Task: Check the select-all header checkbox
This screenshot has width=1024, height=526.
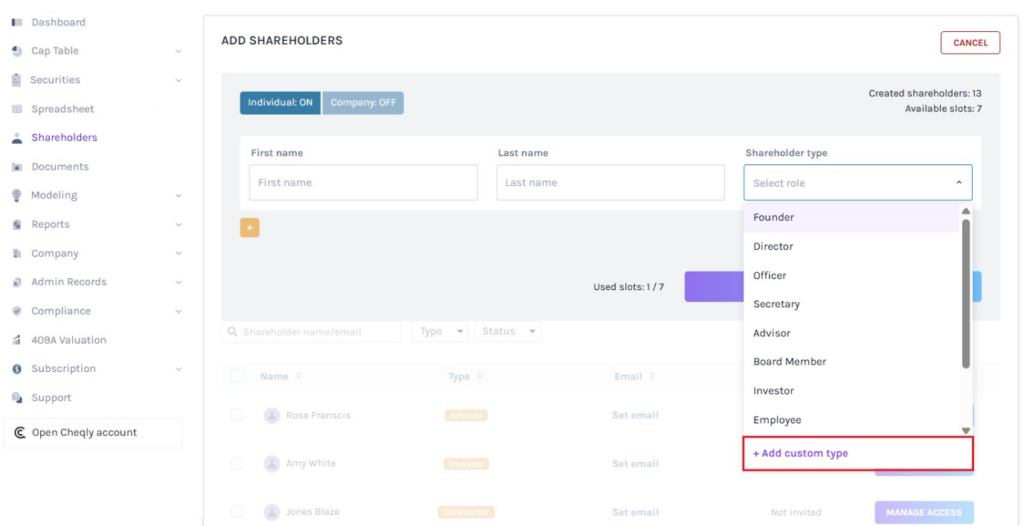Action: (x=236, y=376)
